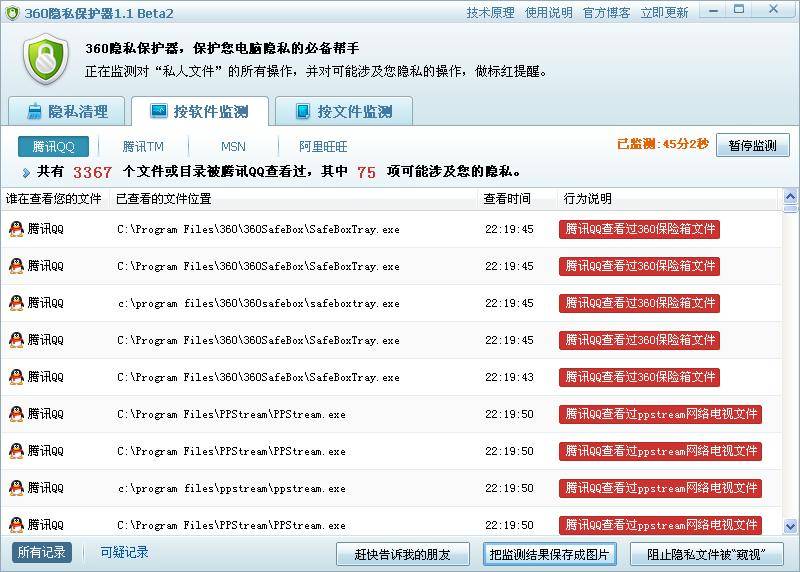Click QQ penguin icon in lowercase safeboxtray.exe row
The width and height of the screenshot is (800, 572).
(16, 303)
